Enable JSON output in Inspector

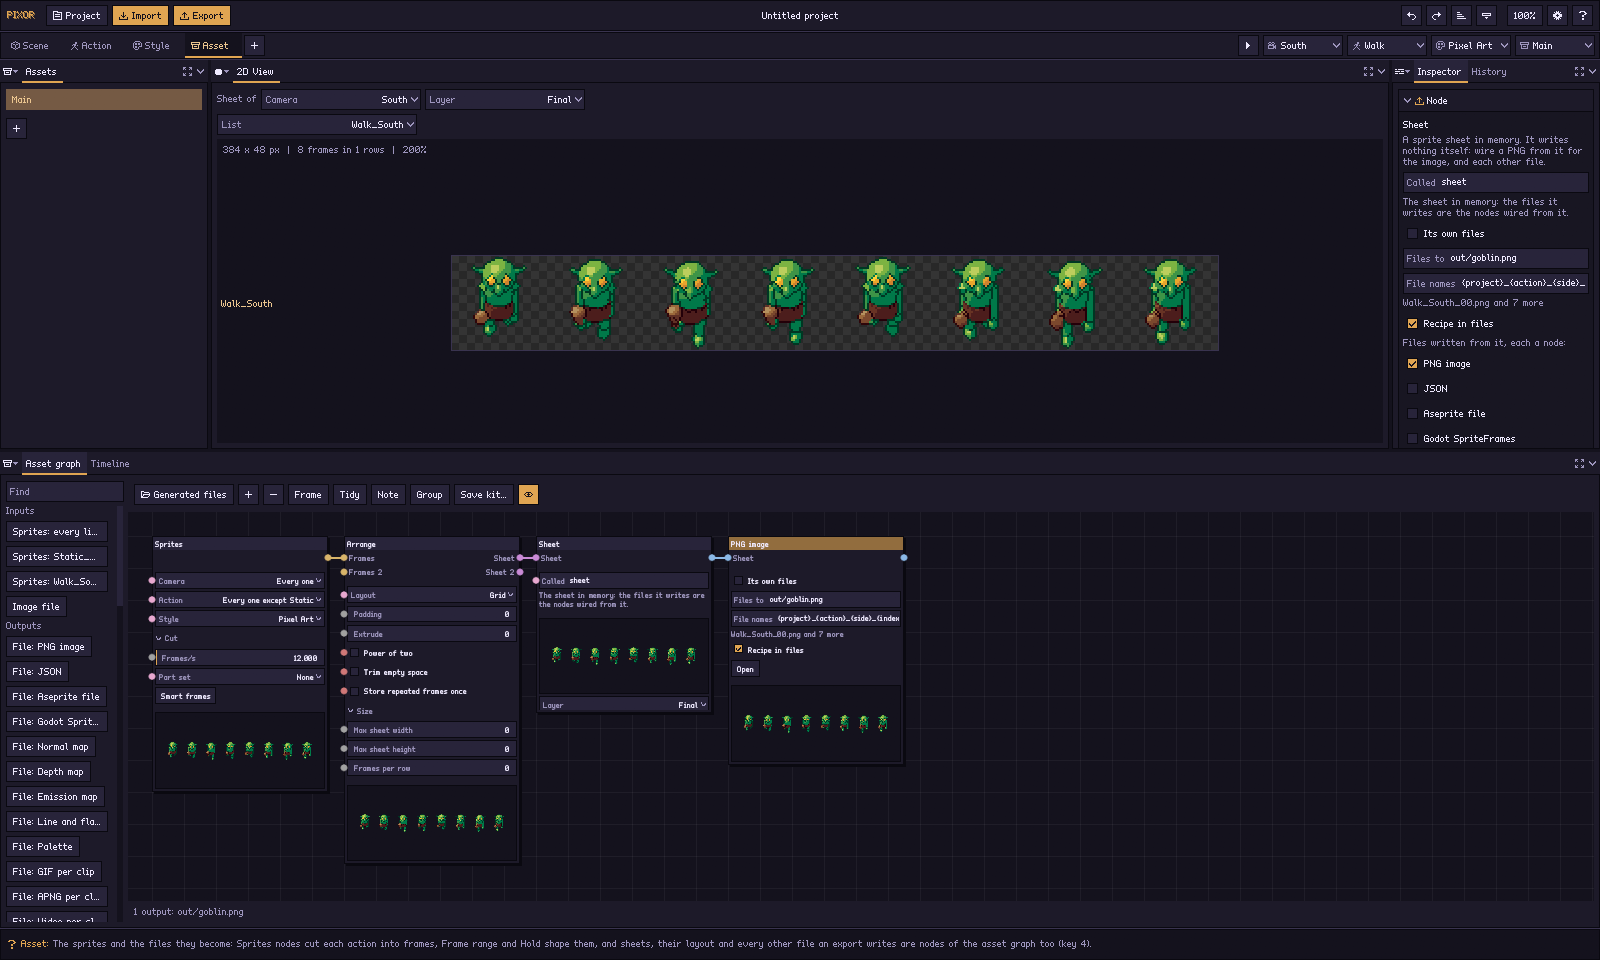1412,389
